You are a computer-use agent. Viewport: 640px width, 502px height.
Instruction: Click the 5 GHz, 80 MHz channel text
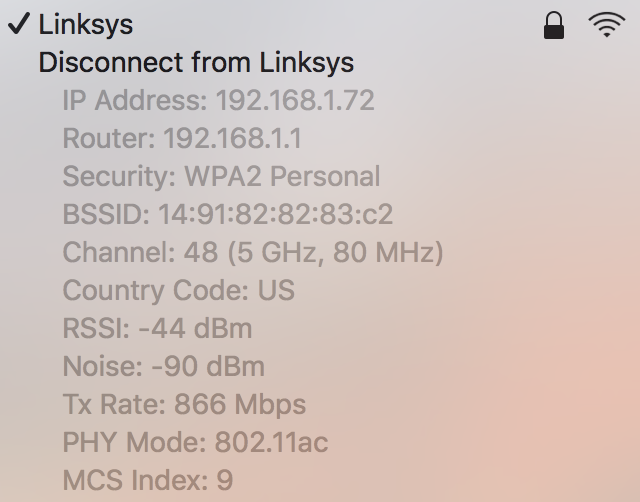(335, 253)
